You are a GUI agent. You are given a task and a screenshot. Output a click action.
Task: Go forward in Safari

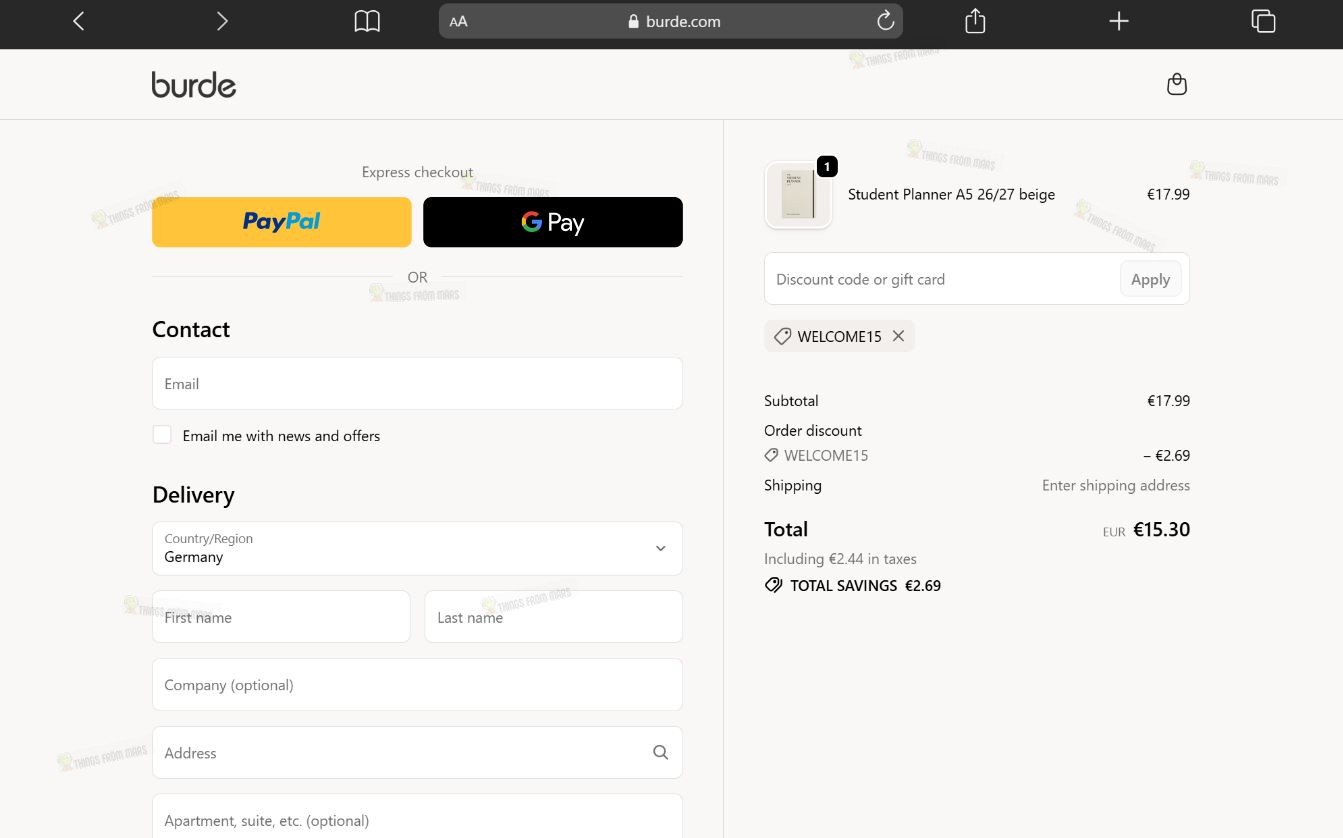pyautogui.click(x=222, y=21)
